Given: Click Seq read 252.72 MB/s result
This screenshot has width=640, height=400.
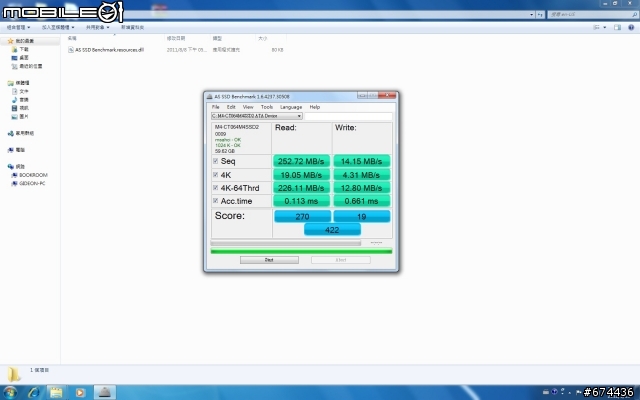Looking at the screenshot, I should coord(301,161).
